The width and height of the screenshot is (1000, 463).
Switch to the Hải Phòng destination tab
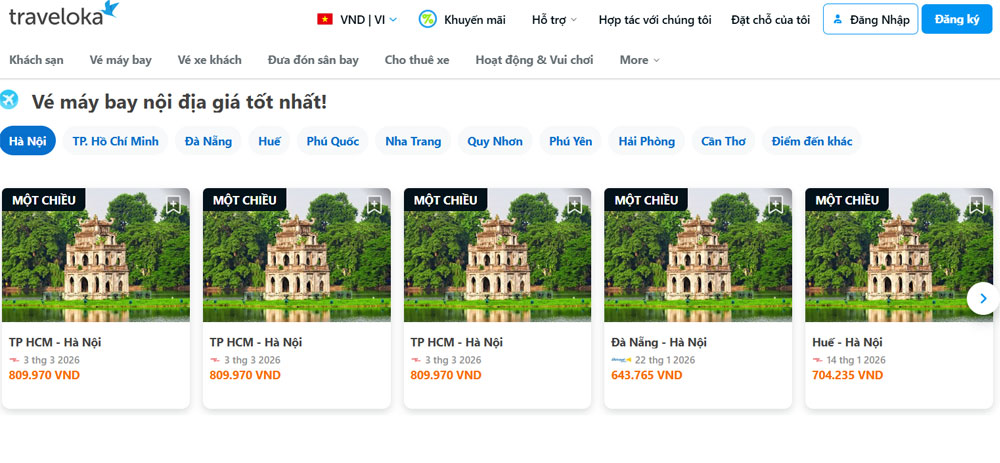click(647, 141)
